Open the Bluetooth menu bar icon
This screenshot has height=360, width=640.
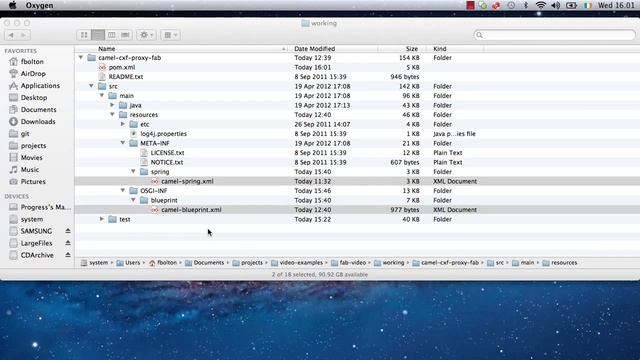pyautogui.click(x=526, y=5)
